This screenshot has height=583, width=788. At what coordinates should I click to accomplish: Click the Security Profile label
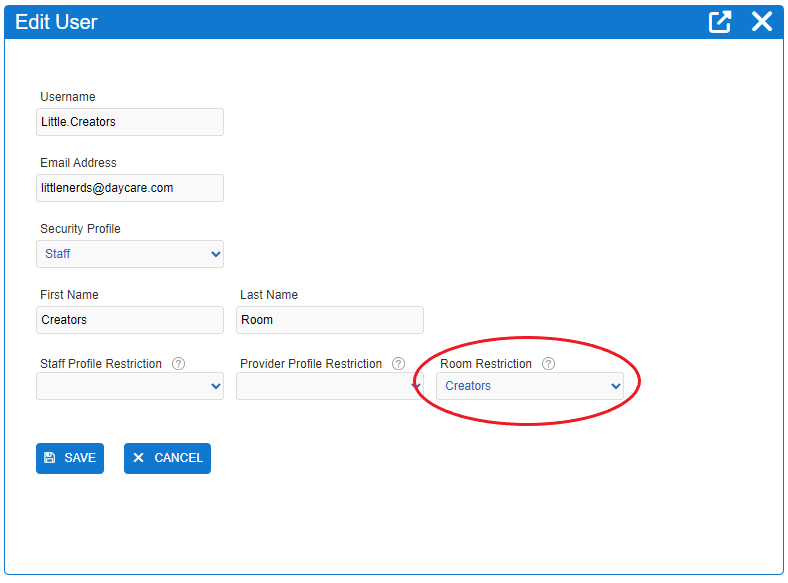pos(80,229)
